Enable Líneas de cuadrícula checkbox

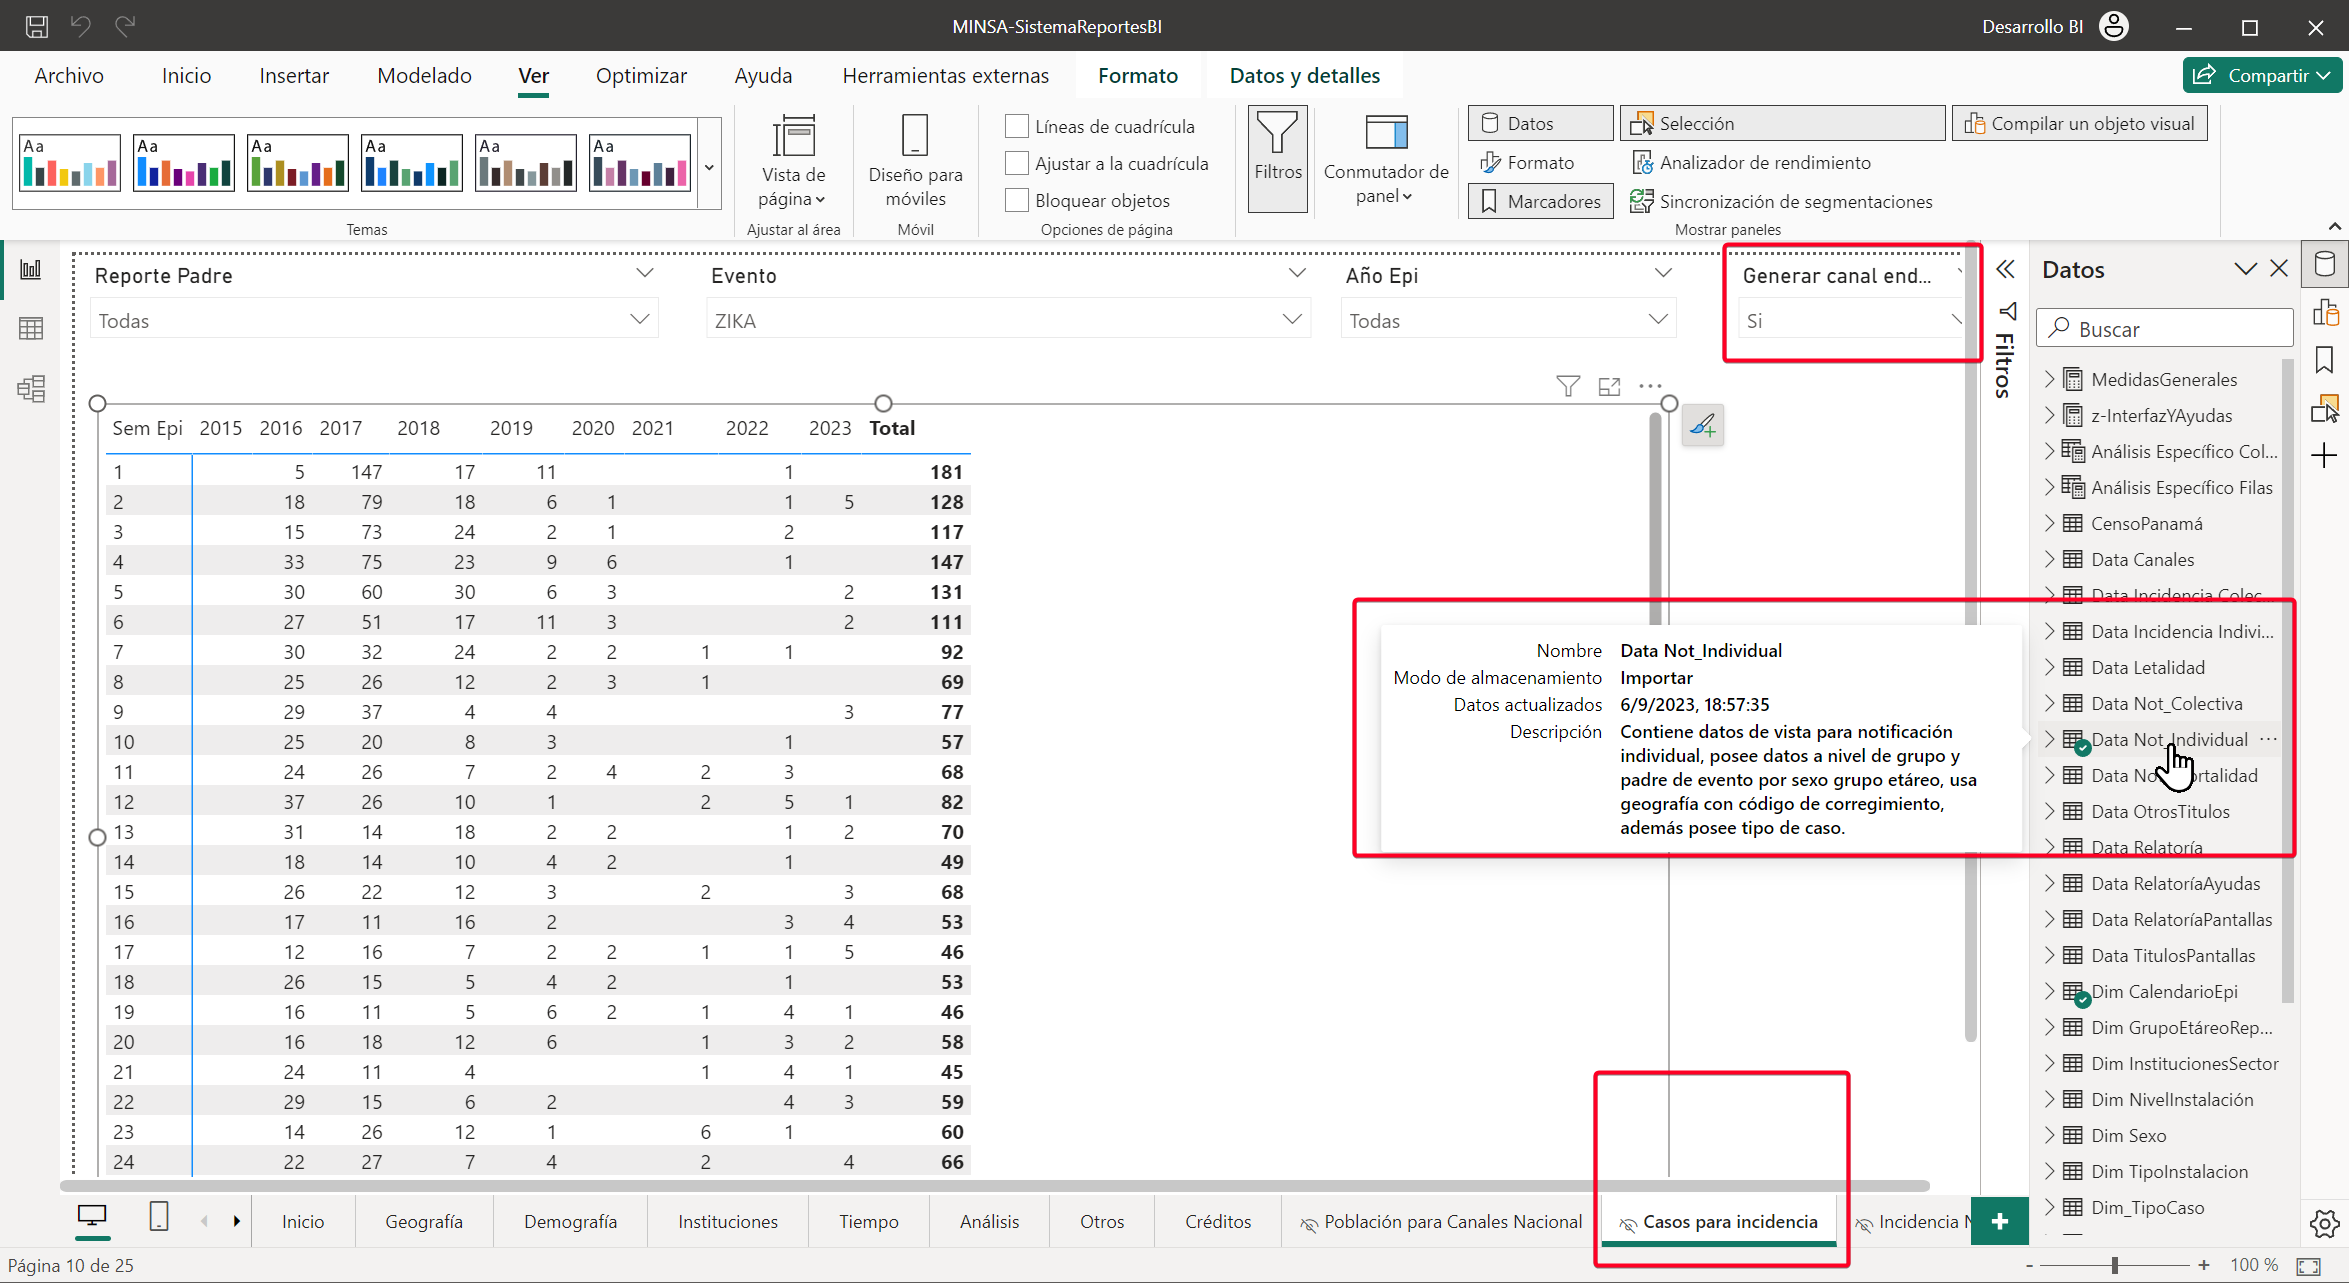[1017, 126]
